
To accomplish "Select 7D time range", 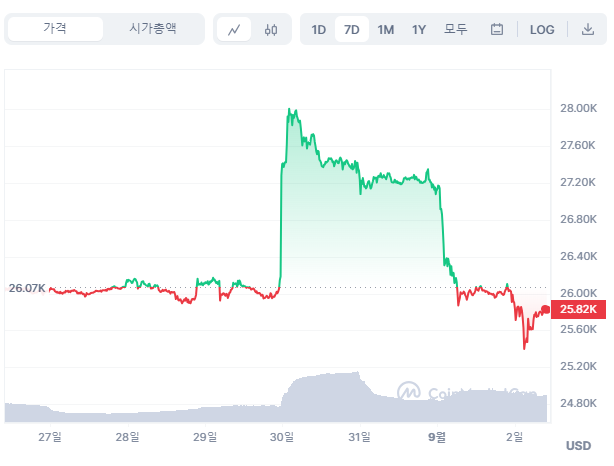I will click(352, 29).
